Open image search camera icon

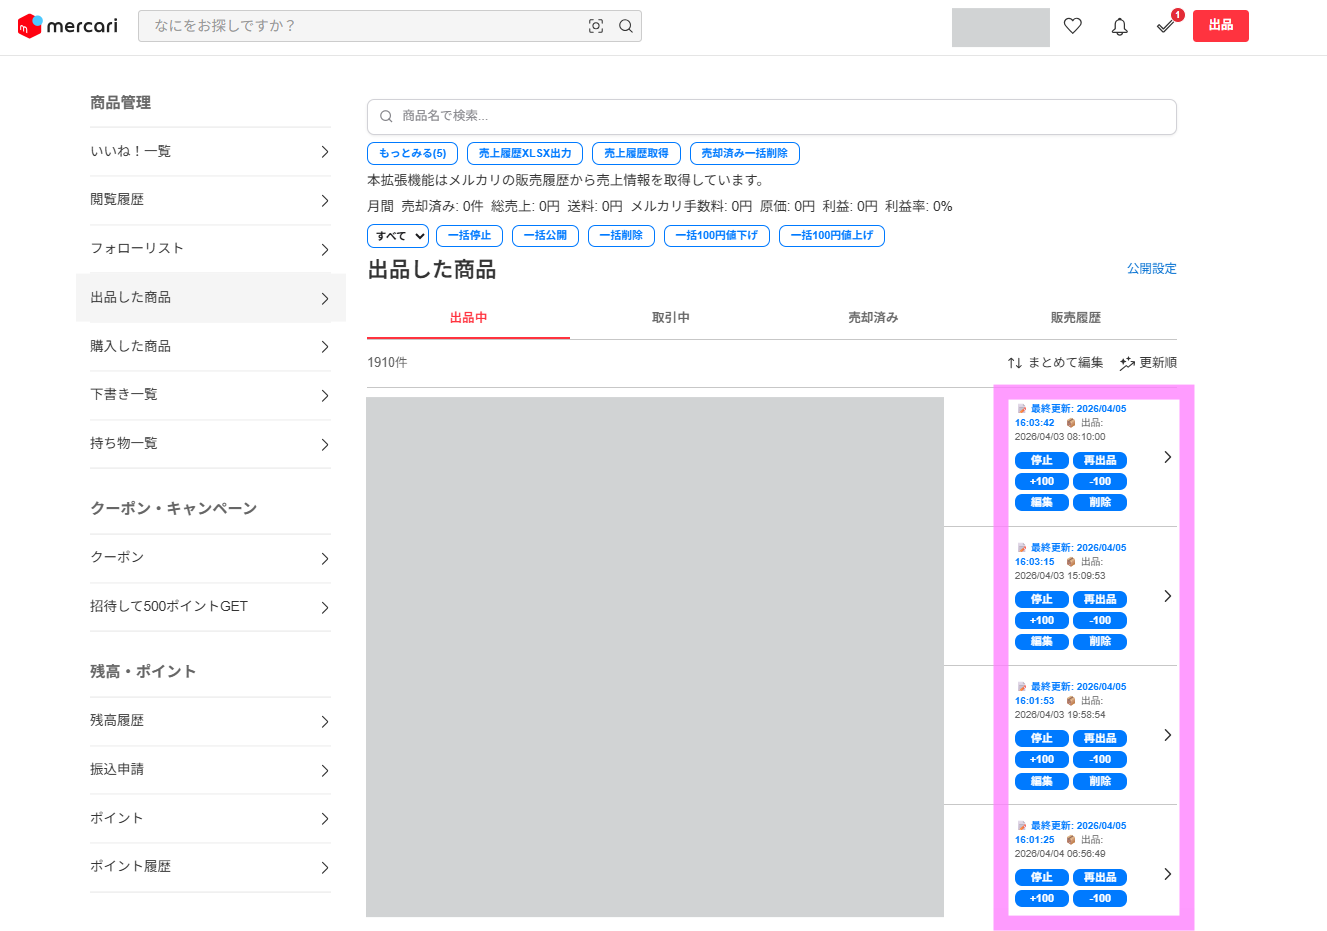coord(596,26)
